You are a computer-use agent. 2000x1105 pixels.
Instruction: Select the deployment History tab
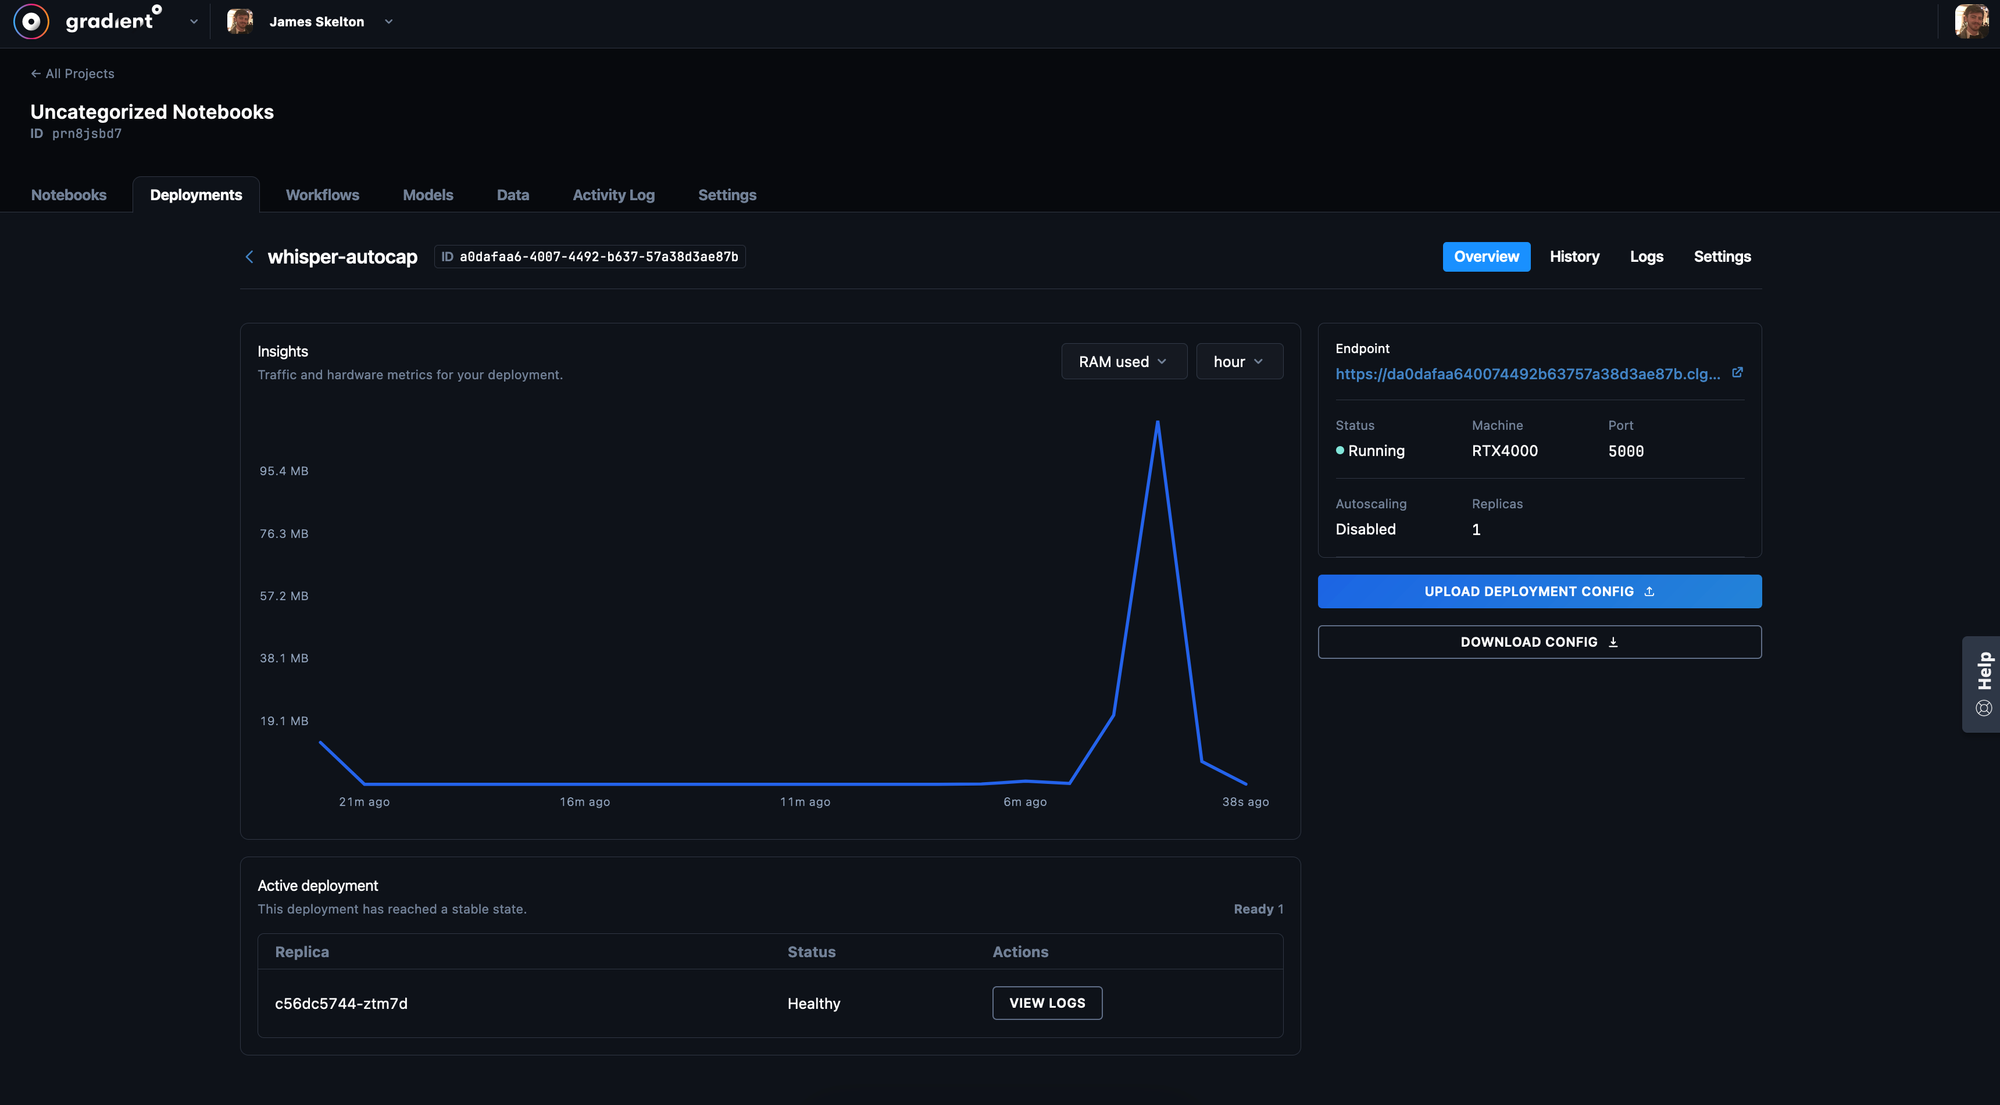(x=1574, y=257)
